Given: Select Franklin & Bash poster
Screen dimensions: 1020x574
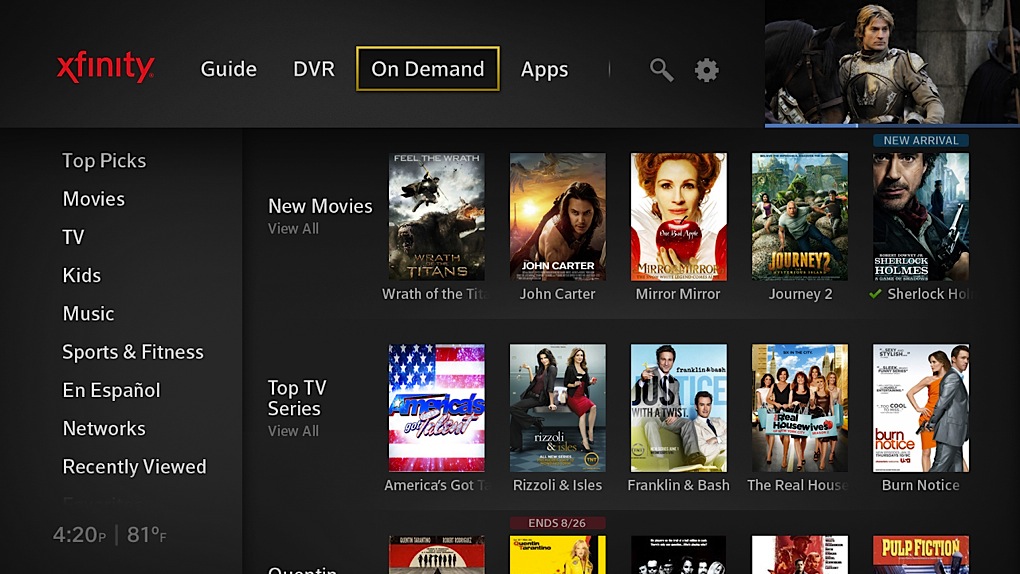Looking at the screenshot, I should (678, 408).
